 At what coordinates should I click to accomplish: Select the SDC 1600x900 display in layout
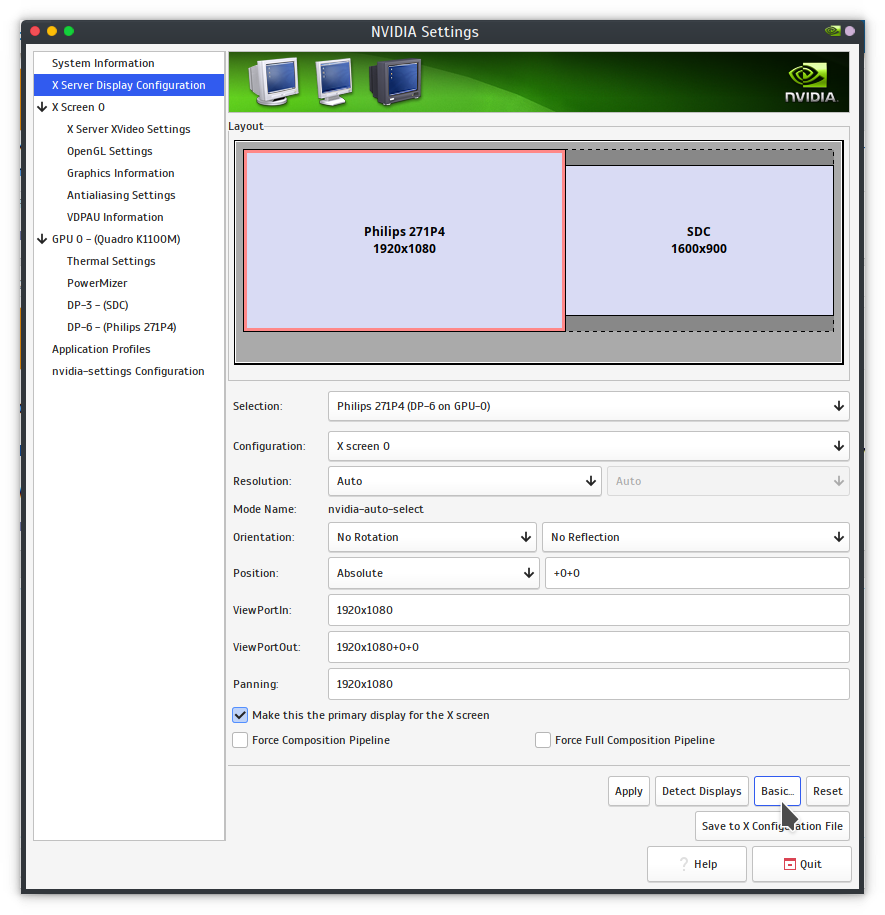699,240
